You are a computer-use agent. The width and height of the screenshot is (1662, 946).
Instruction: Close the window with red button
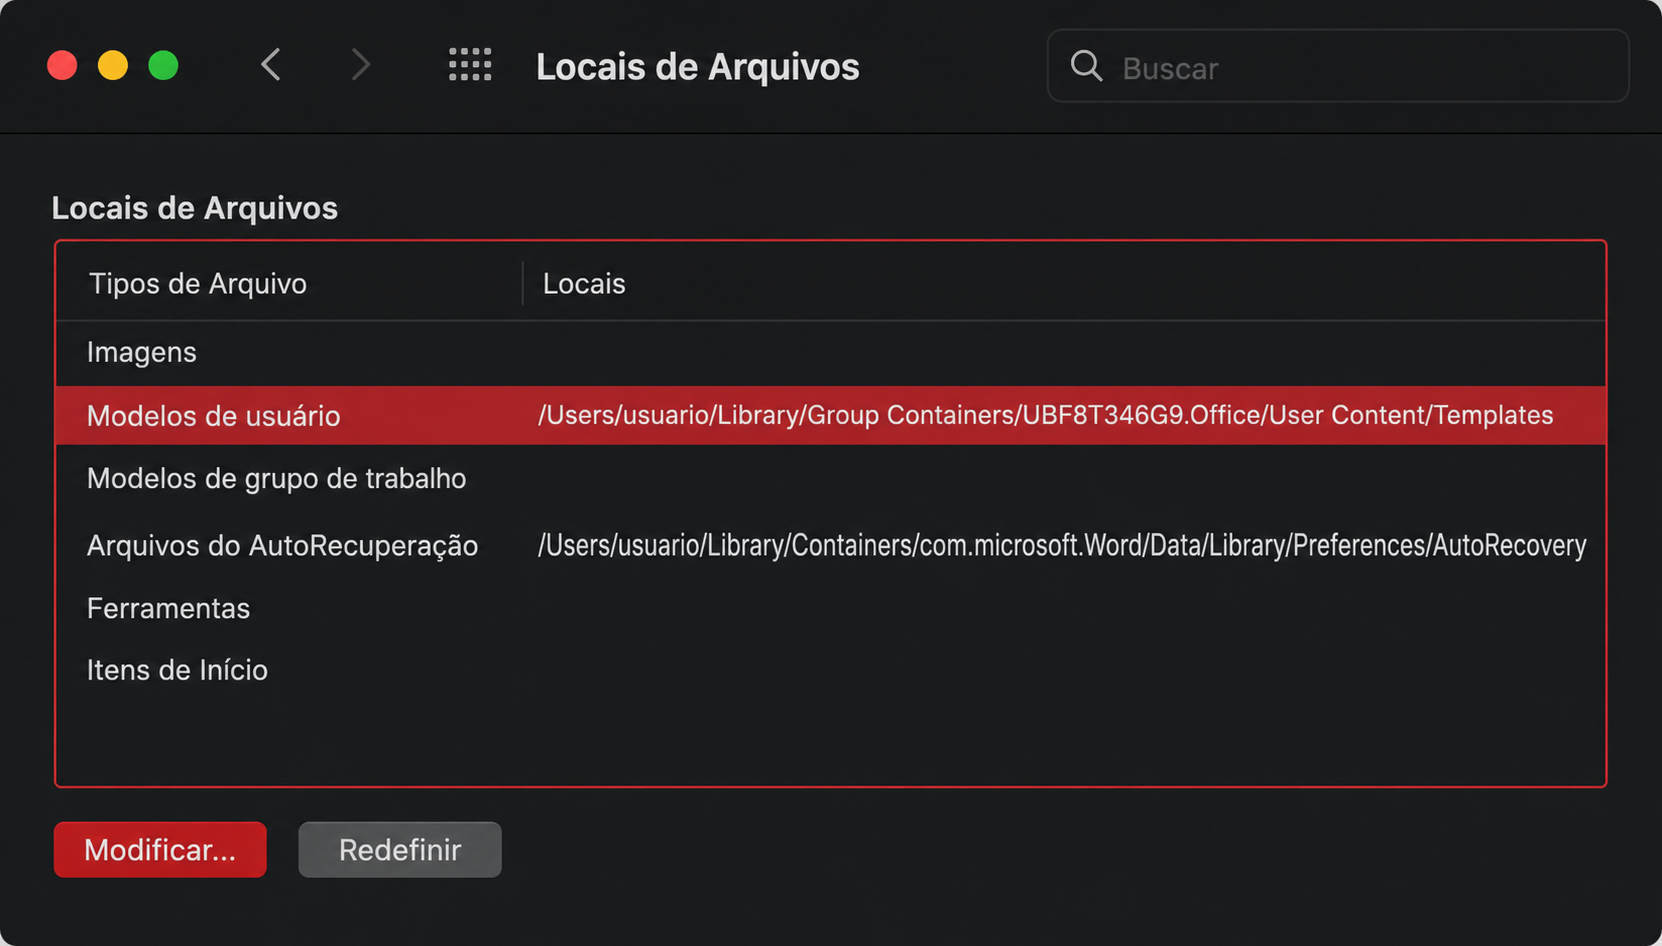[62, 65]
